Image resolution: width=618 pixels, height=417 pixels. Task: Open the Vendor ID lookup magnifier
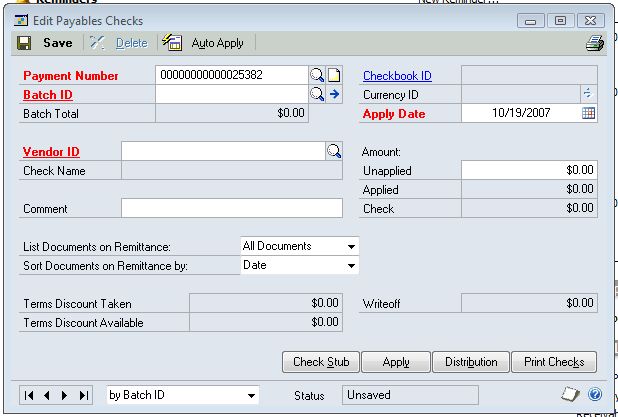coord(334,151)
